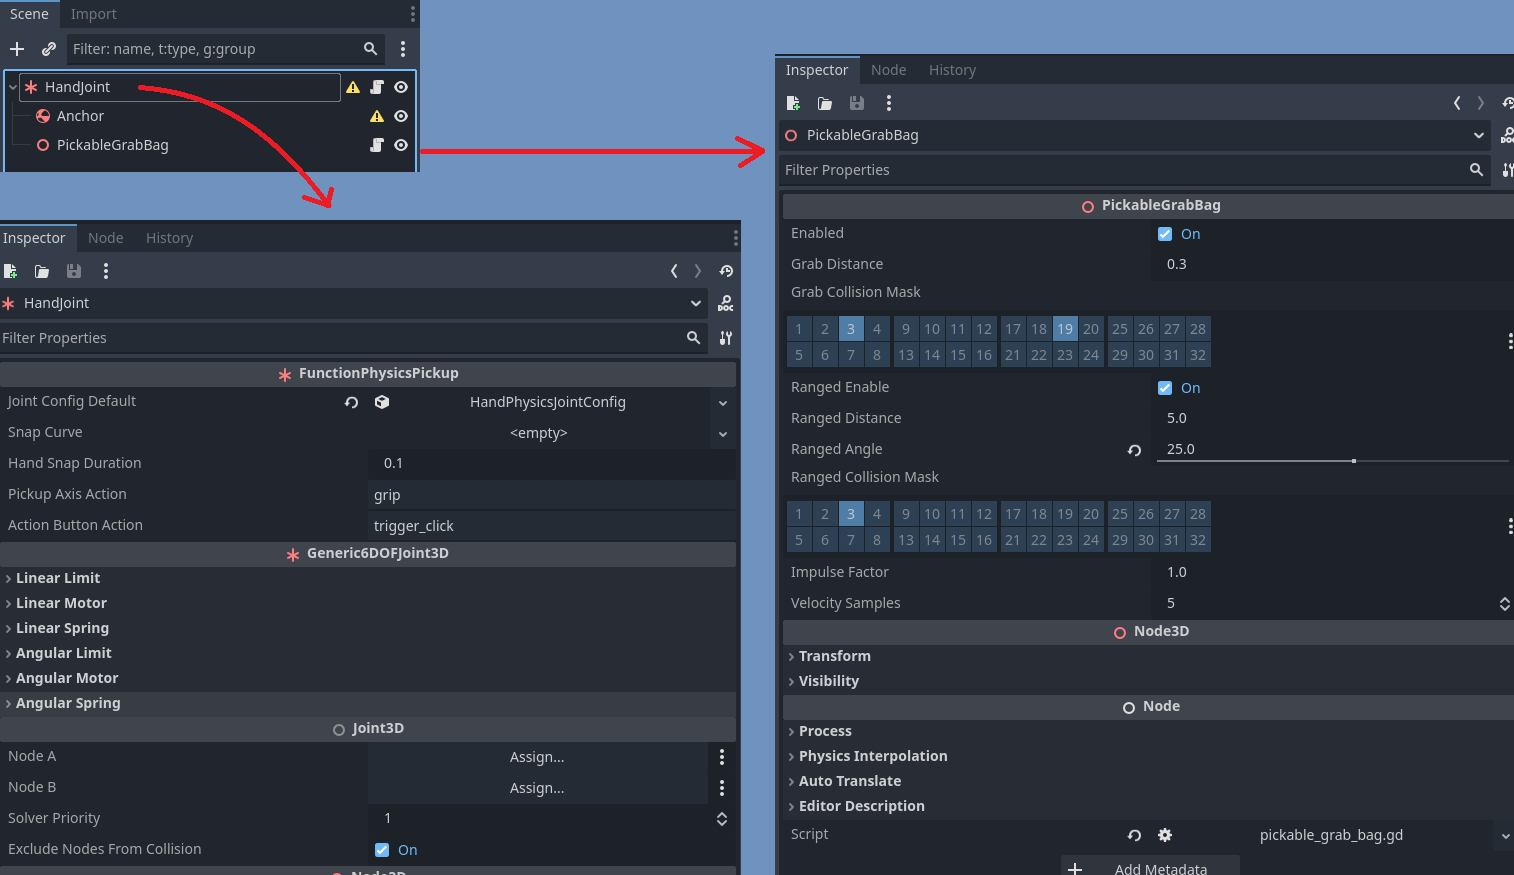Click Assign for Node A

537,757
